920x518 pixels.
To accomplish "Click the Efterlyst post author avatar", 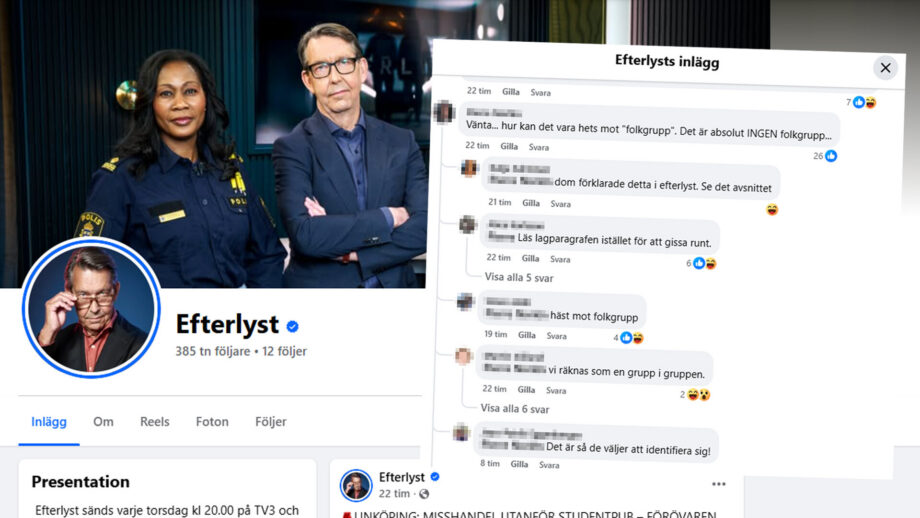I will 356,486.
